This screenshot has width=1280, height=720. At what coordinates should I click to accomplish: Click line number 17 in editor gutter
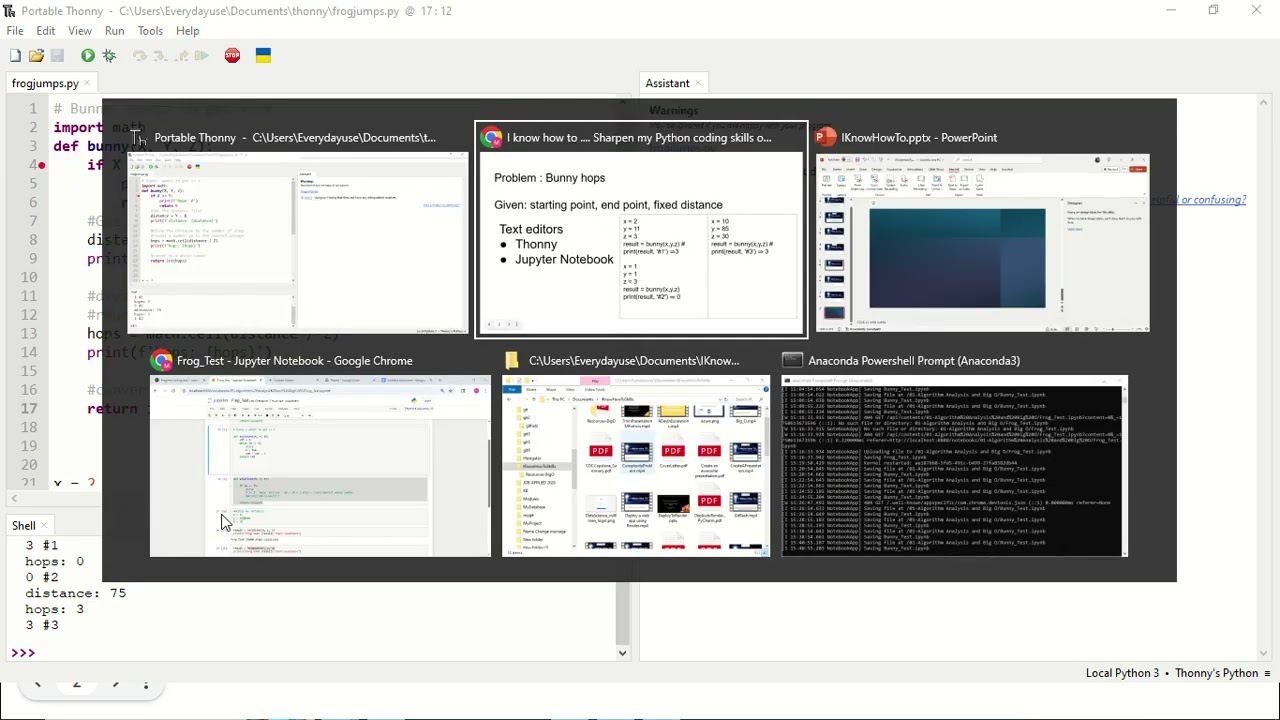pyautogui.click(x=29, y=409)
